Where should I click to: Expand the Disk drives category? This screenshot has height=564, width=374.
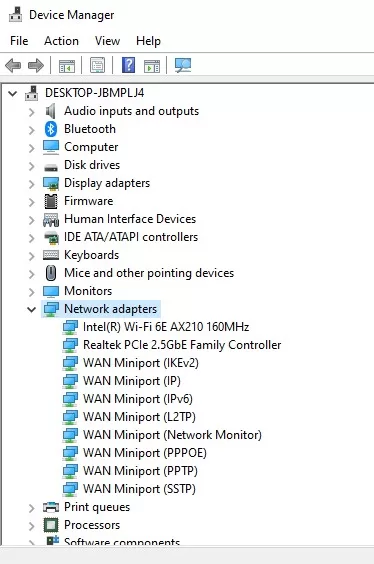click(32, 166)
